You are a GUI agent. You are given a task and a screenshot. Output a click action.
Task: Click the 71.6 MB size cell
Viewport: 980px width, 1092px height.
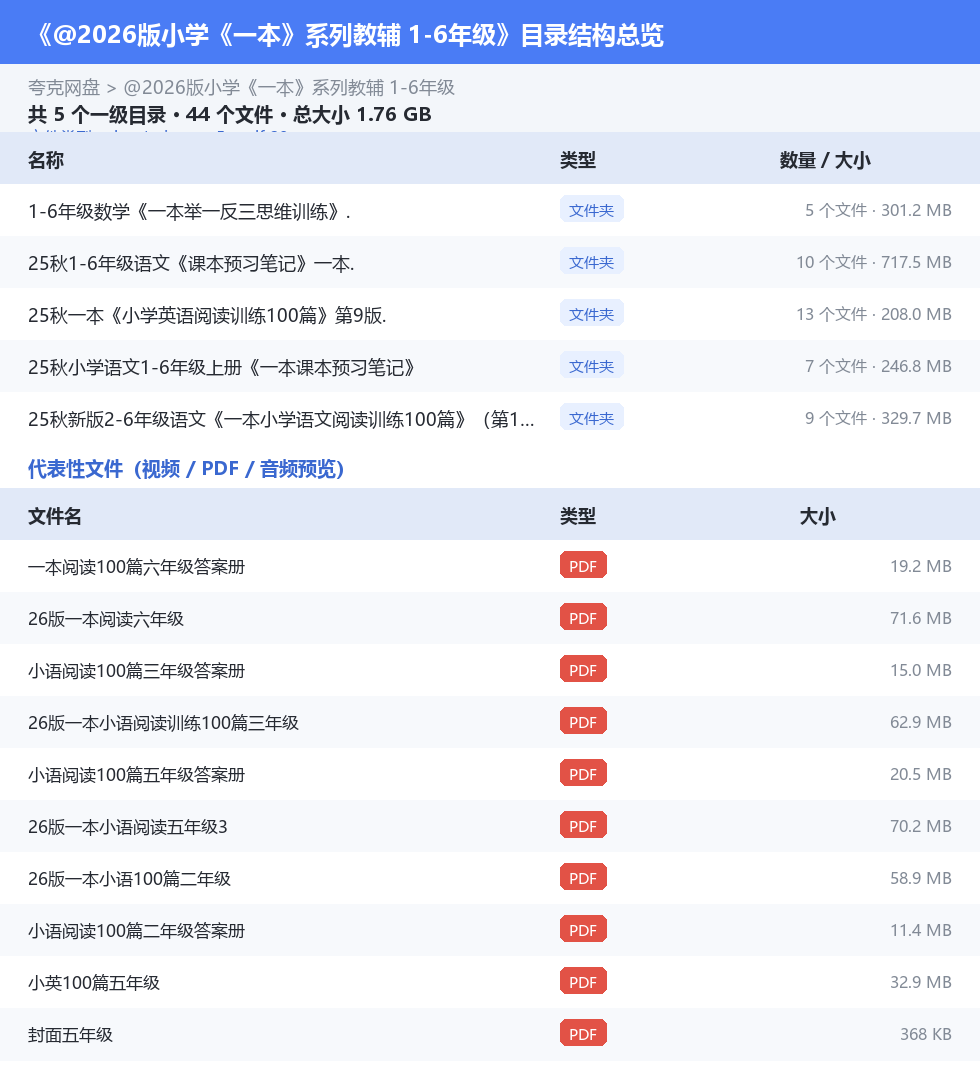point(921,618)
